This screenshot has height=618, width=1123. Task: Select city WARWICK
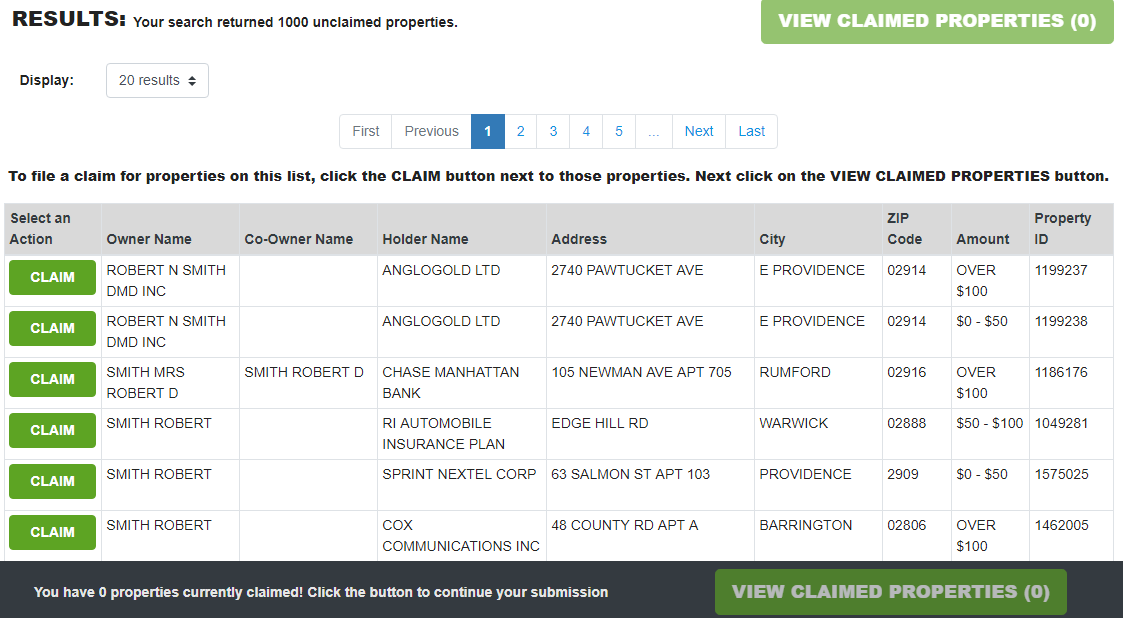[794, 423]
